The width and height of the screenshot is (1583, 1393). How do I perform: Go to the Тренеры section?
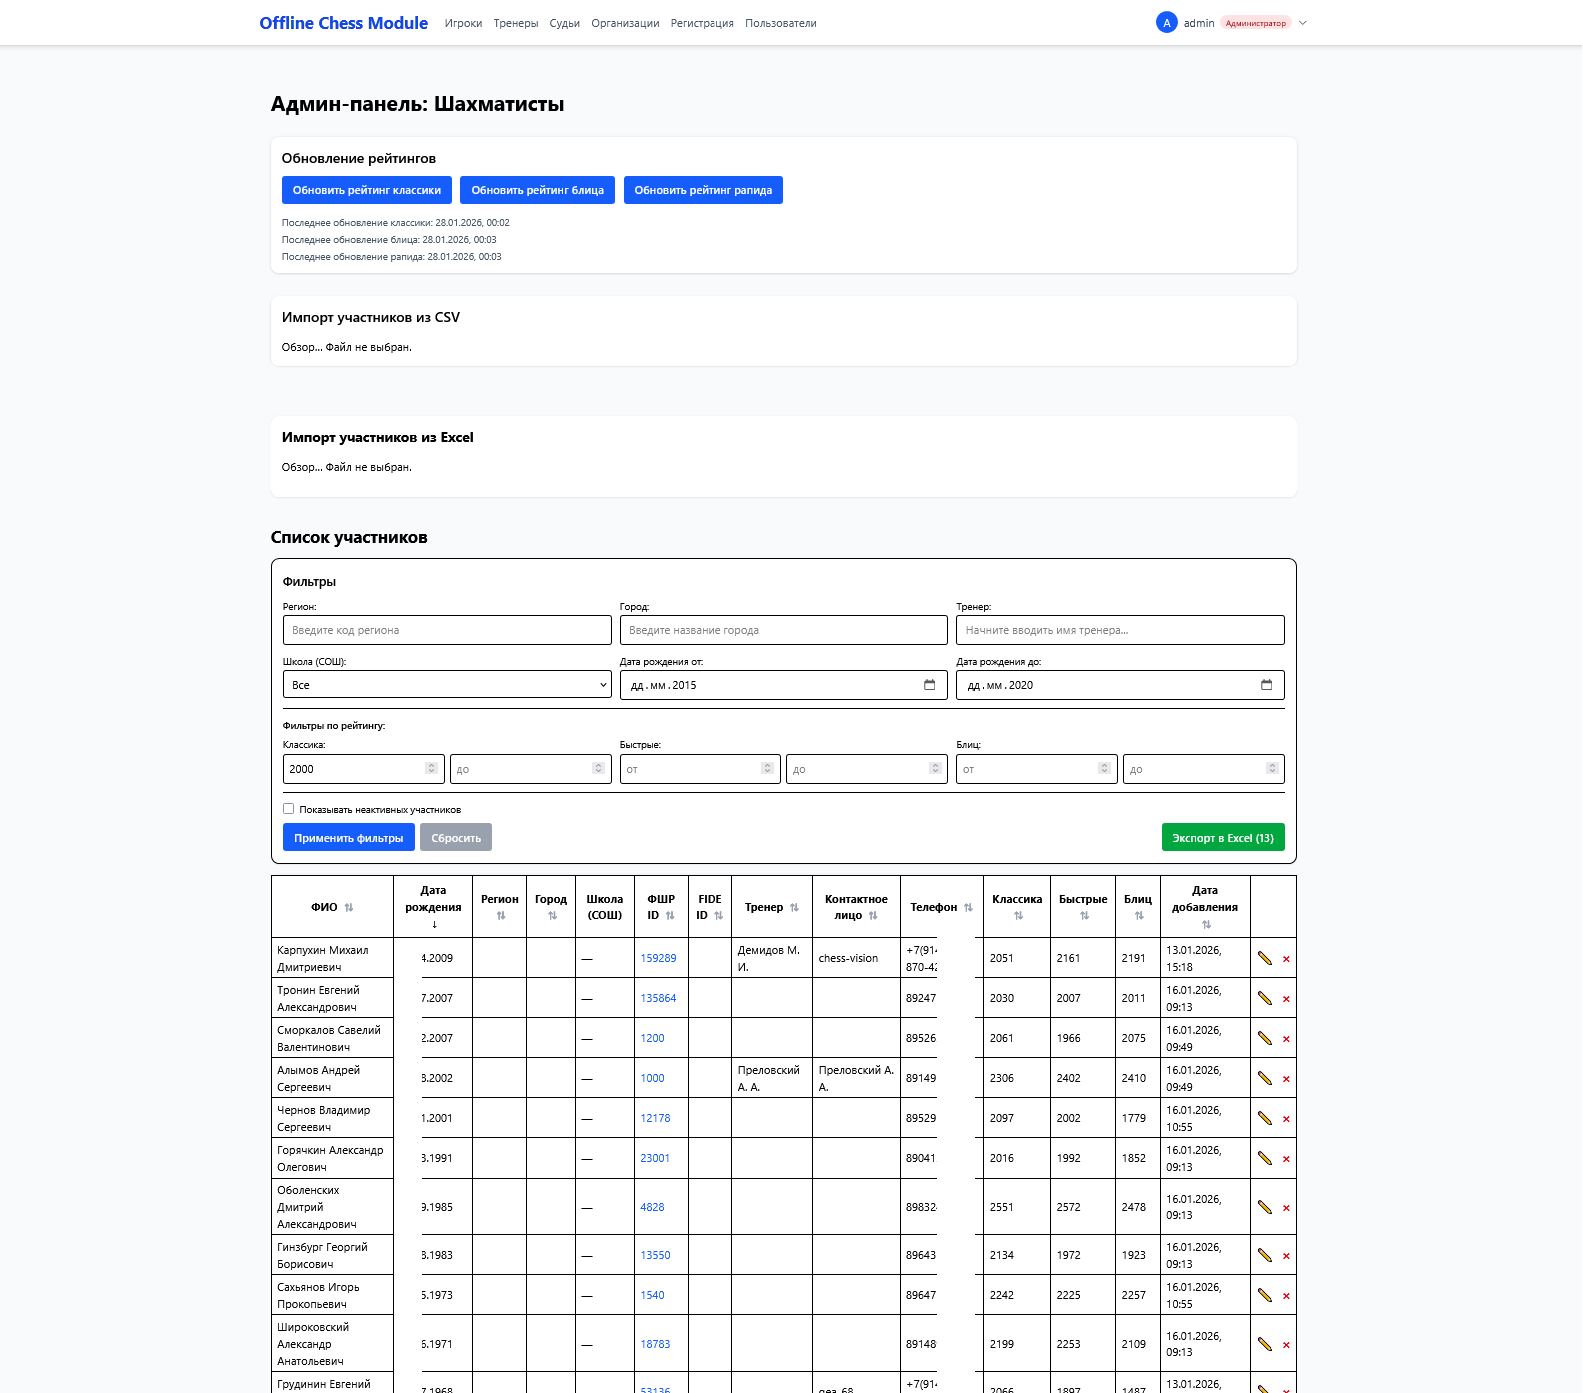[x=516, y=23]
